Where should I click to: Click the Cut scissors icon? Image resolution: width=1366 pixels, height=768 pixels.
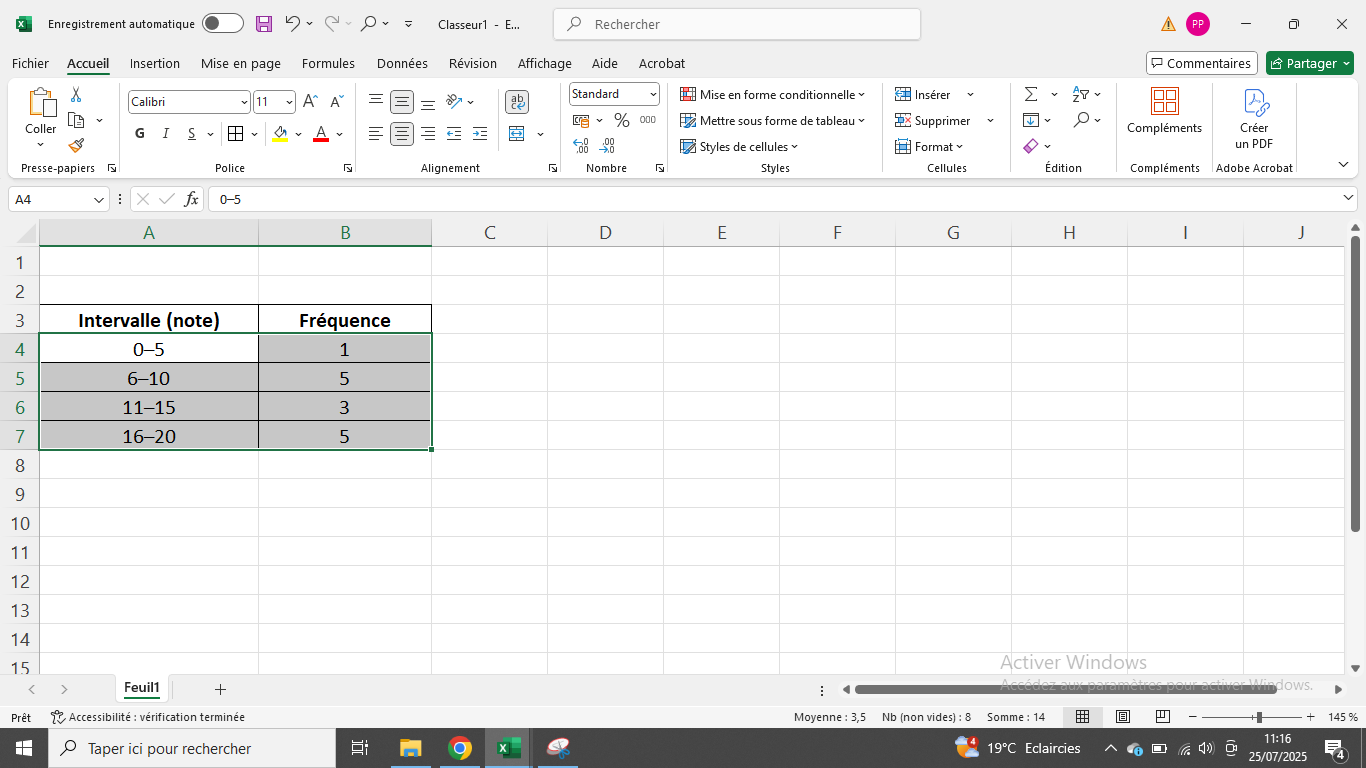point(76,95)
